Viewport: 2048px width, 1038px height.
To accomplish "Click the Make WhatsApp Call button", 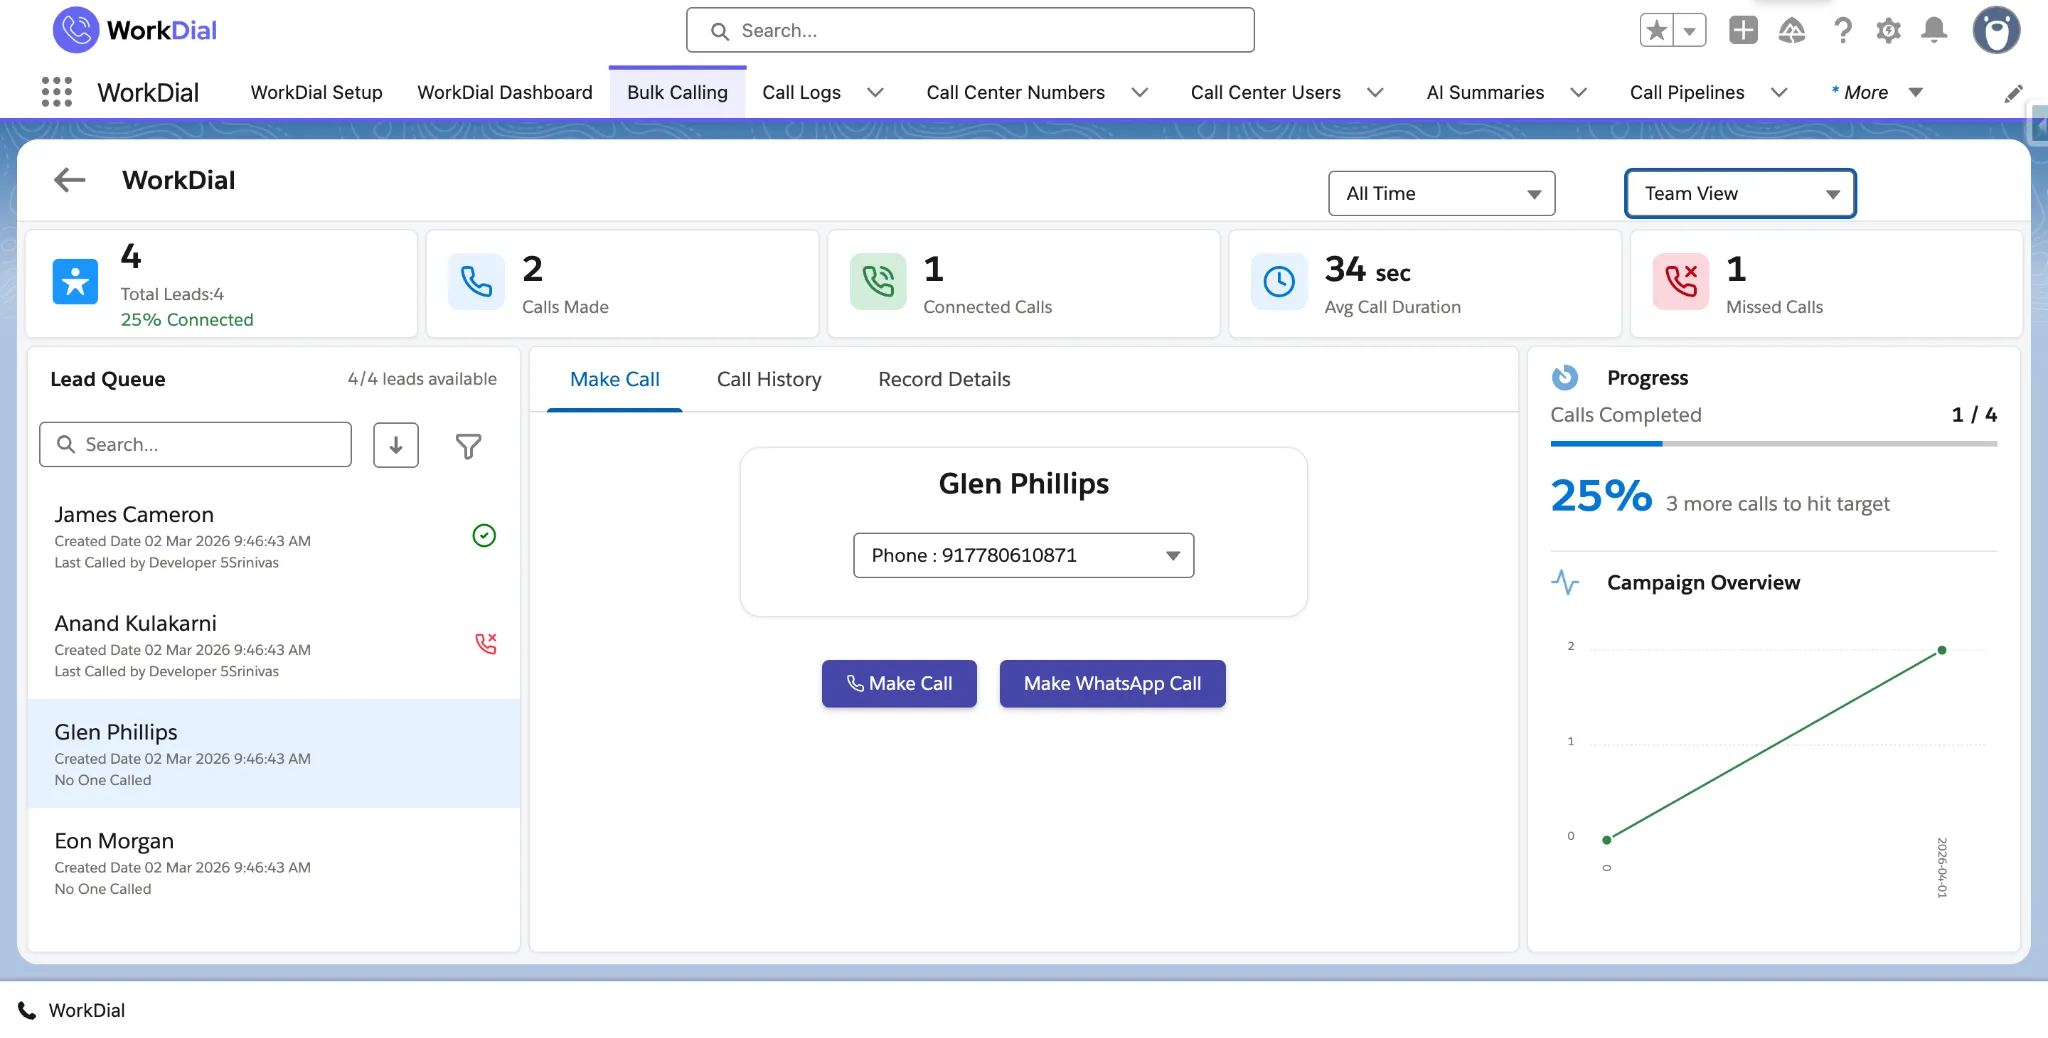I will click(1112, 683).
